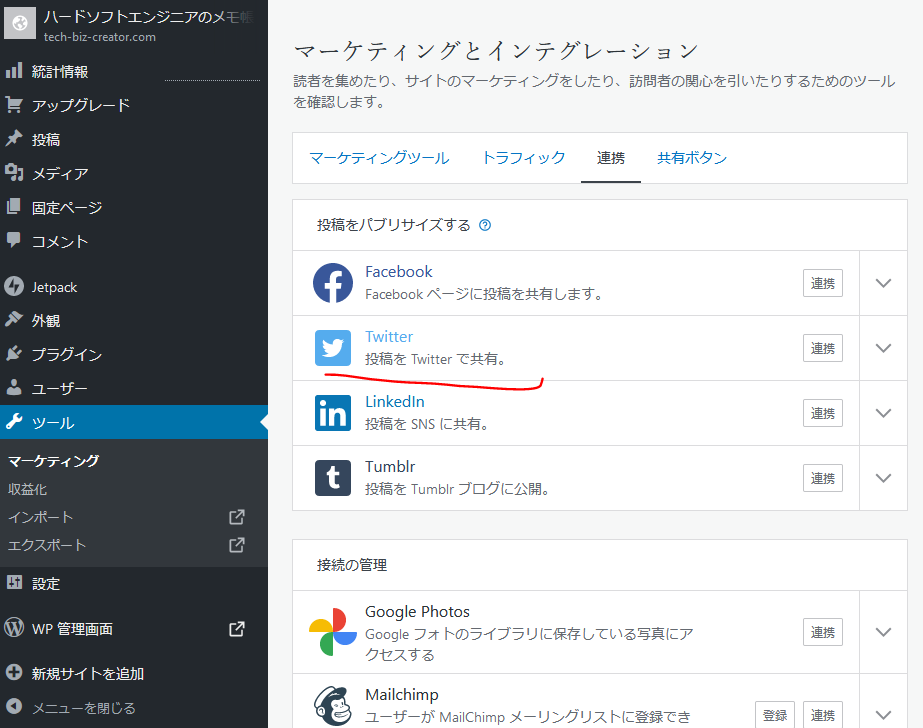Switch to the トラフィック tab

[523, 158]
